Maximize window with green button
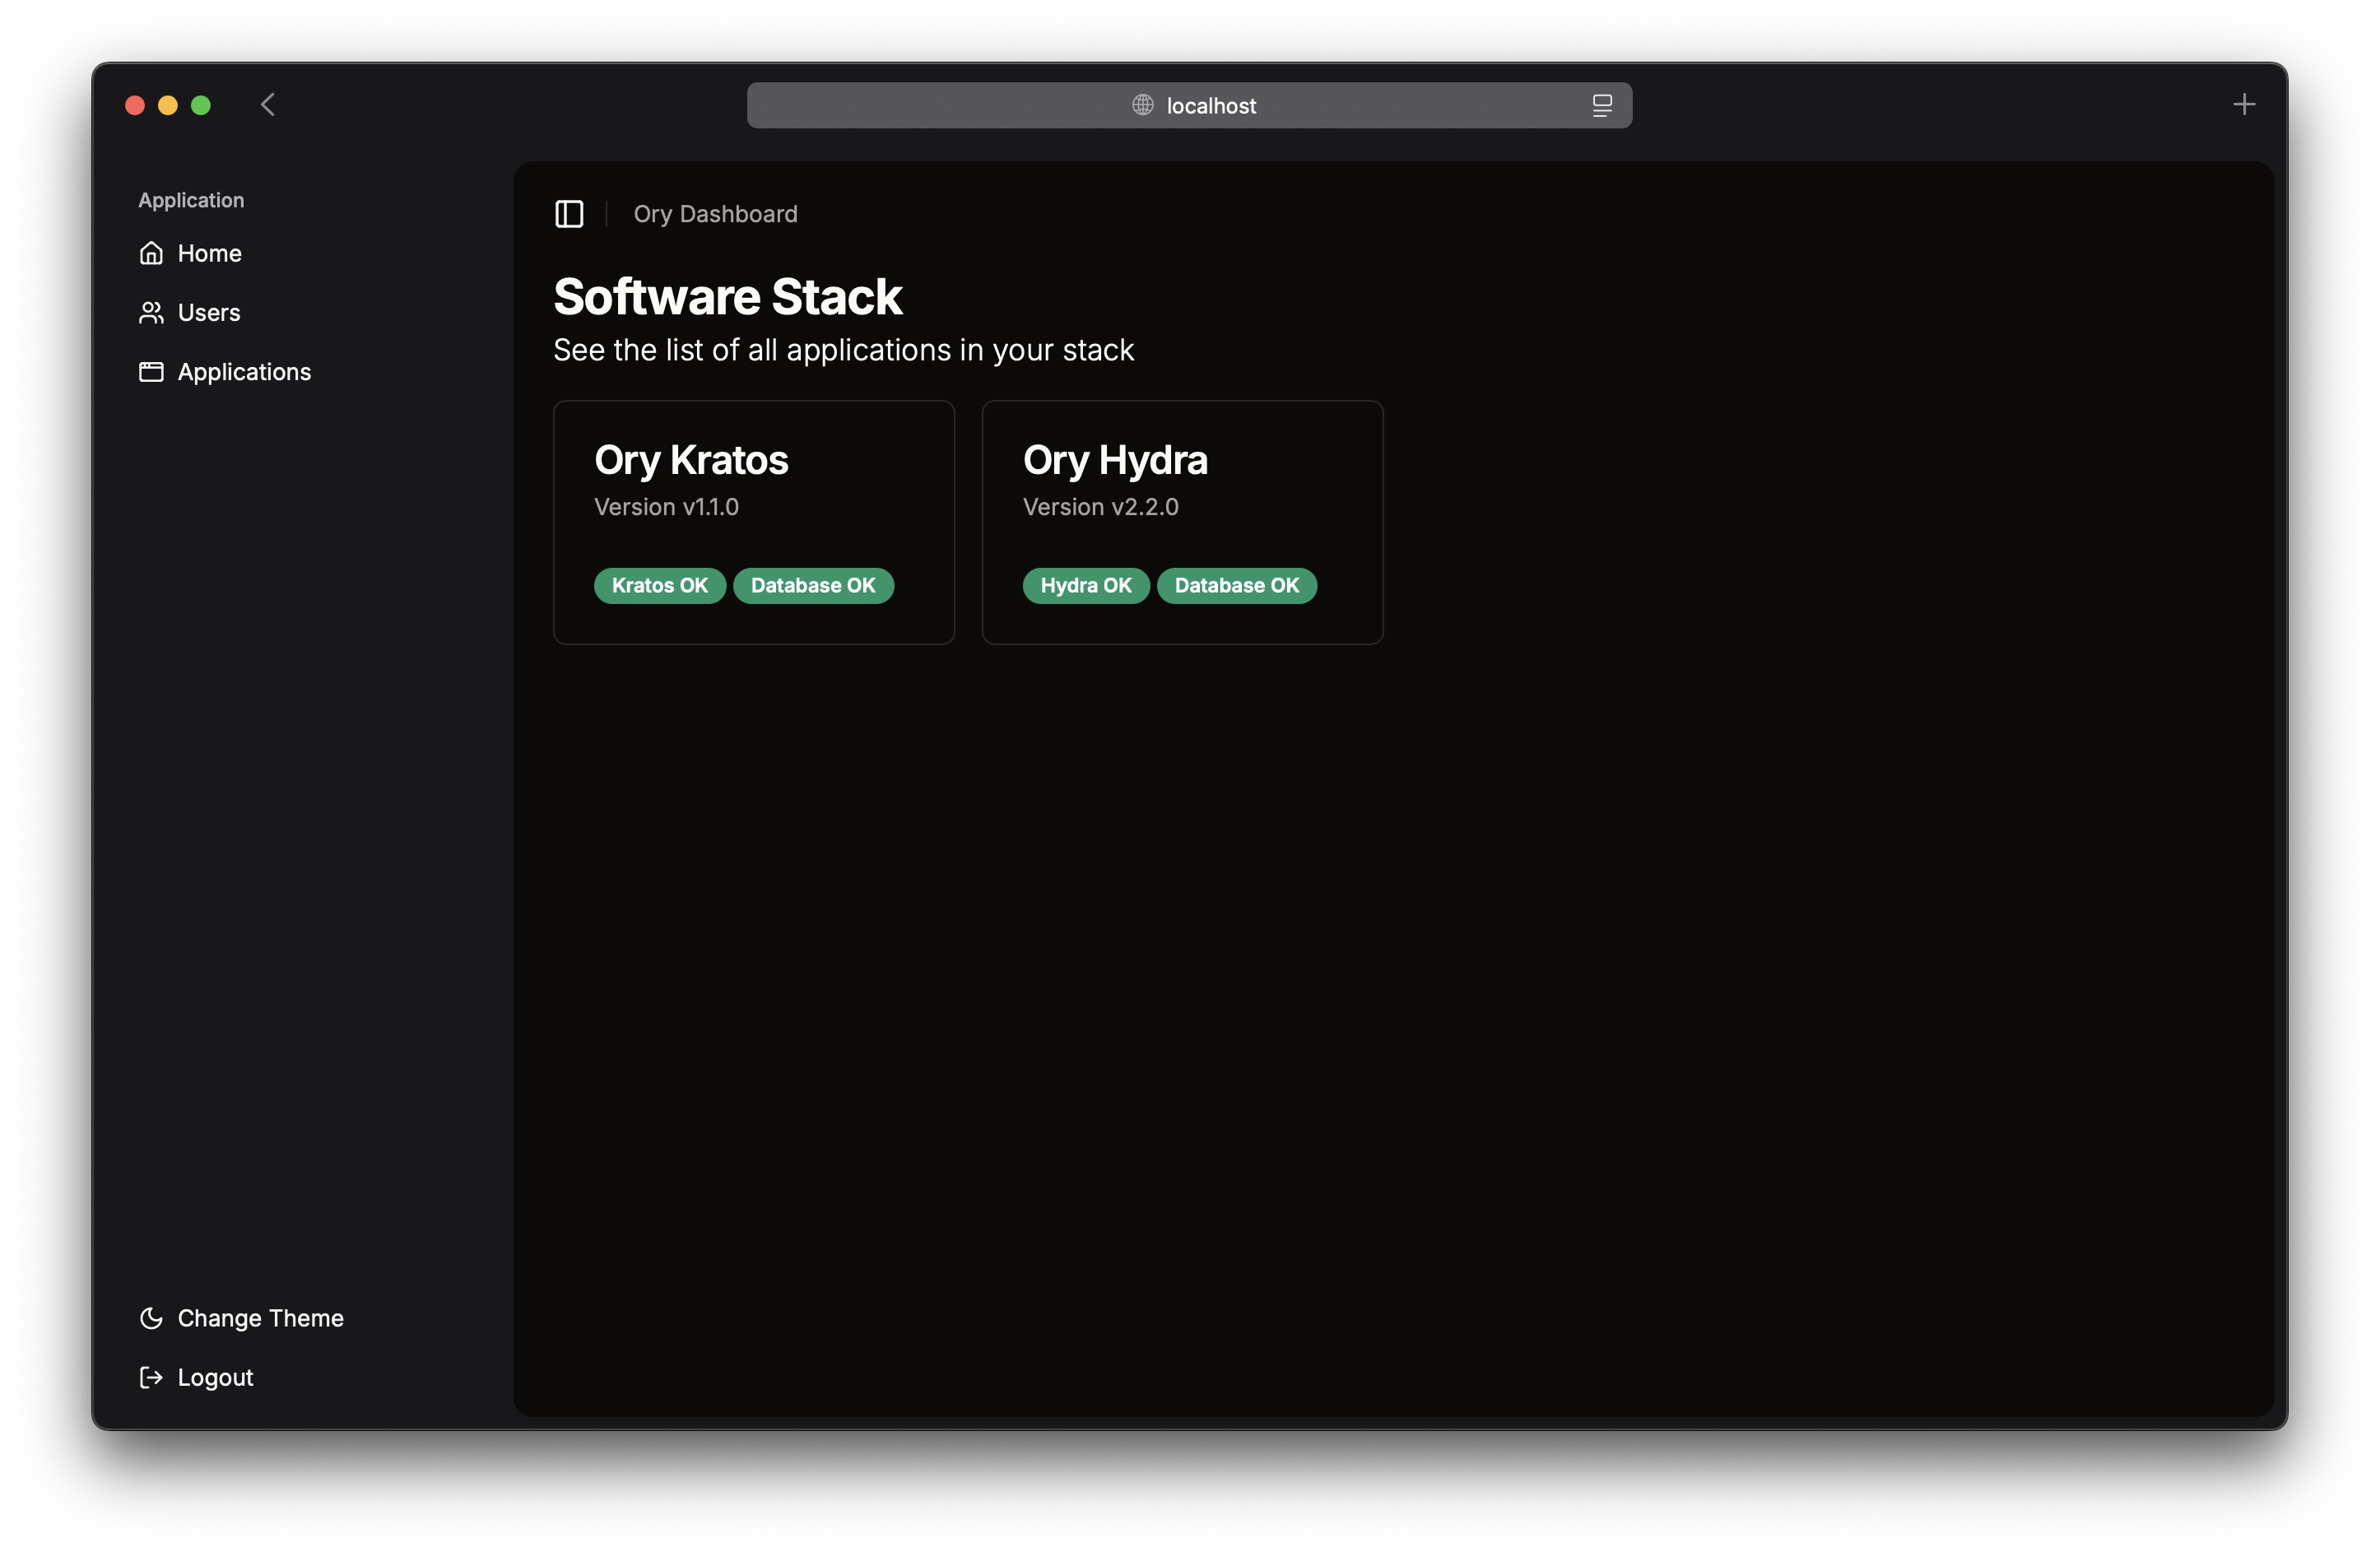 click(201, 105)
